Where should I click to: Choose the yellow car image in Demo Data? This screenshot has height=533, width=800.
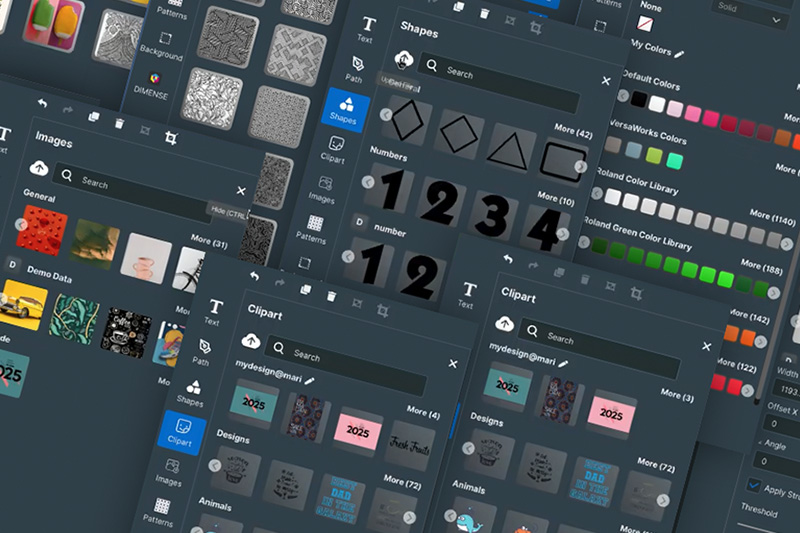point(23,303)
